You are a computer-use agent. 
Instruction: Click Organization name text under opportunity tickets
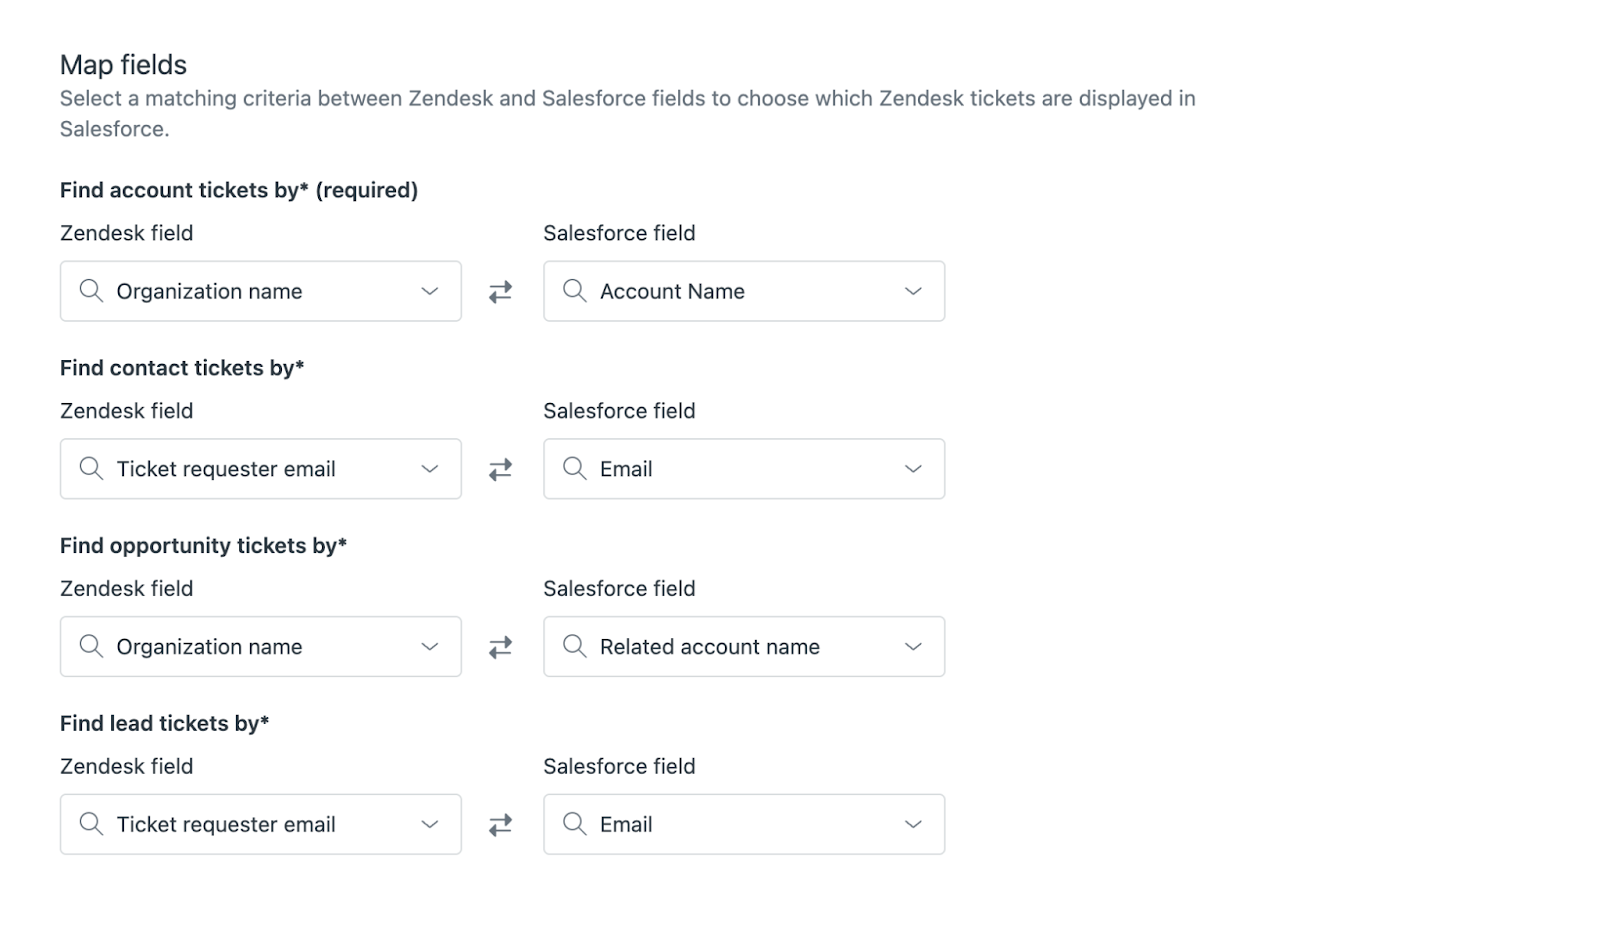tap(209, 647)
